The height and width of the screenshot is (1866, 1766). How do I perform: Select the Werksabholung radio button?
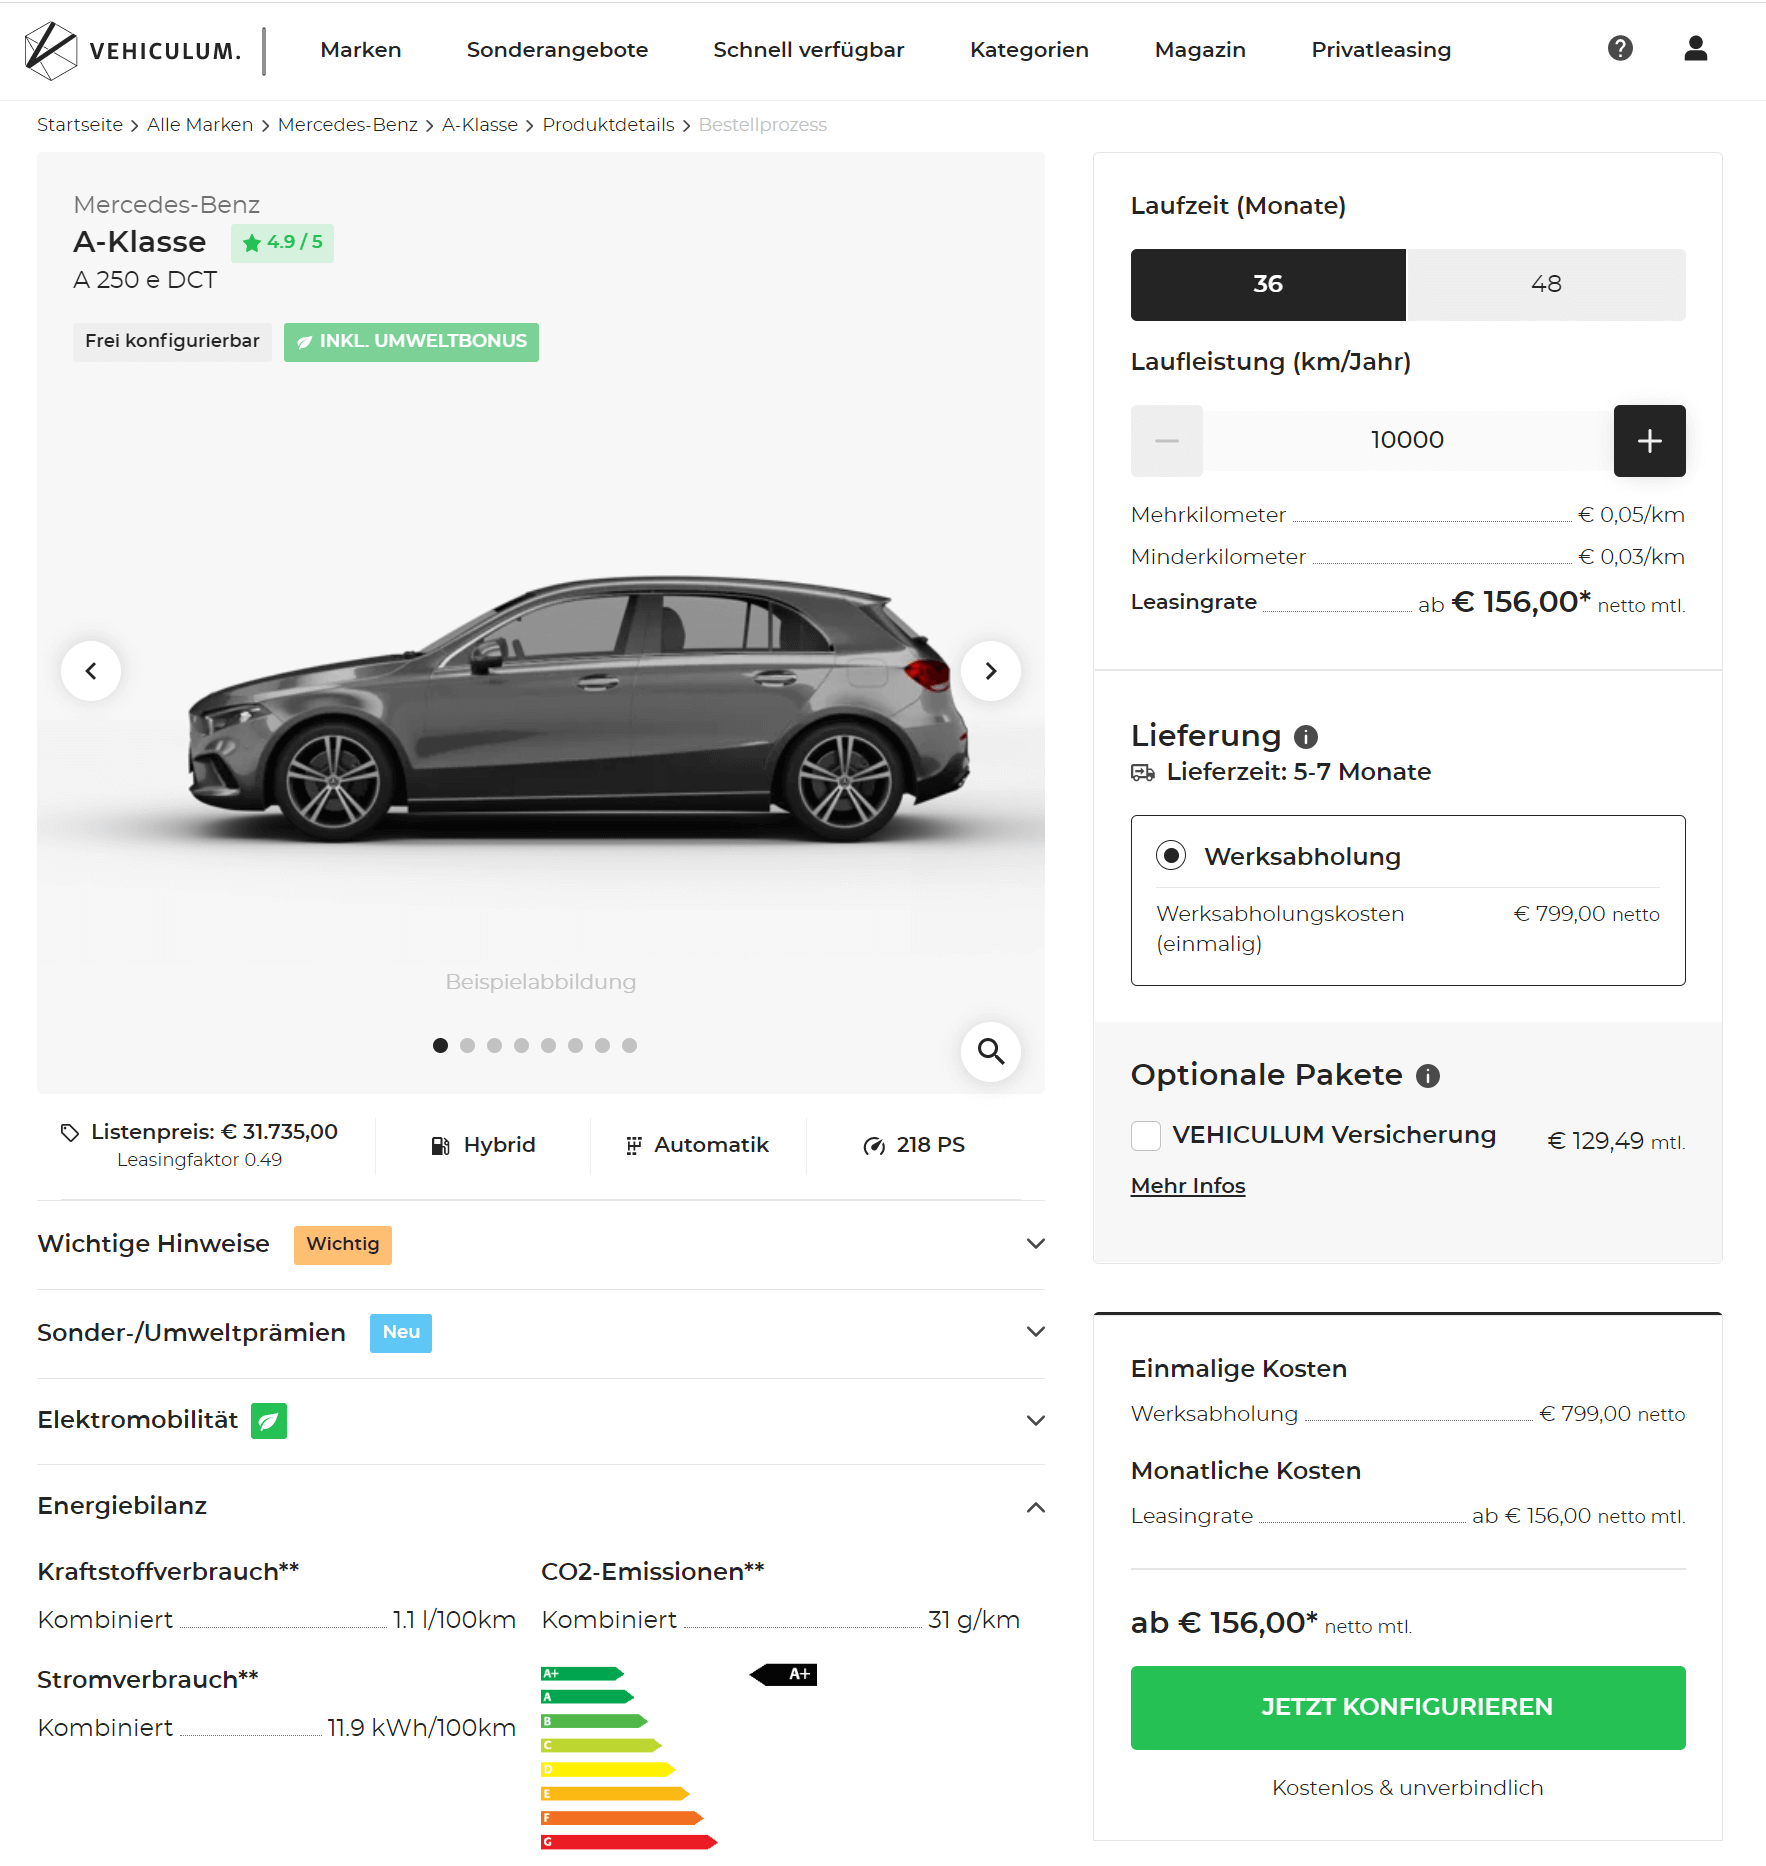tap(1170, 856)
